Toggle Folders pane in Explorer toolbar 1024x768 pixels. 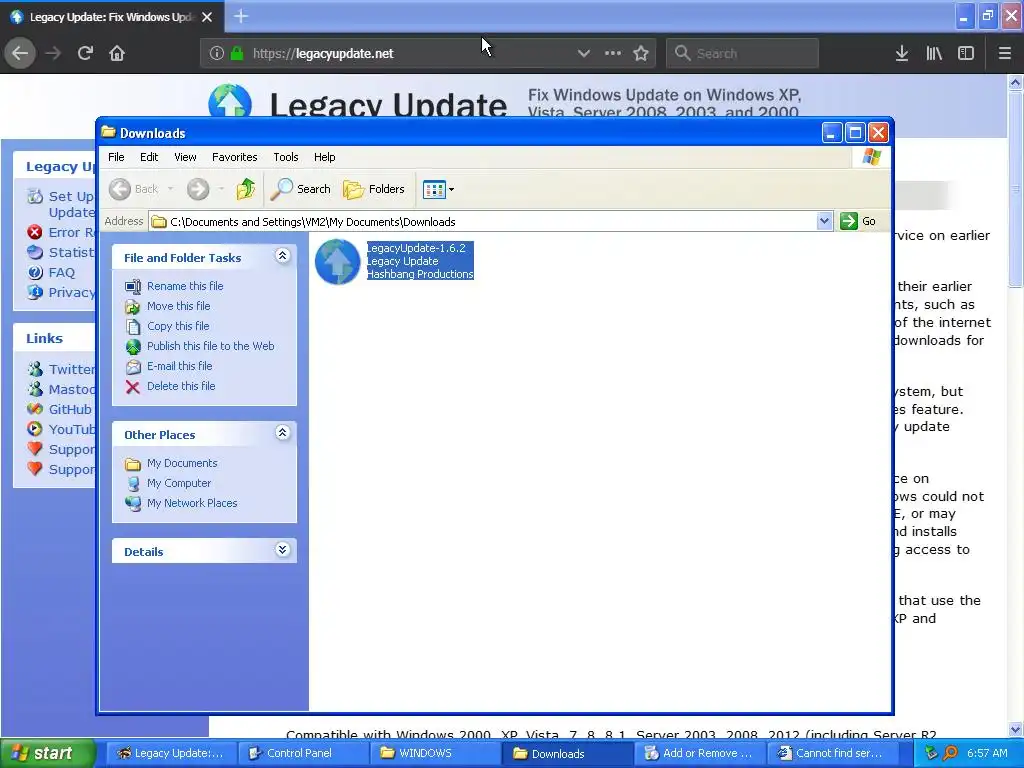(374, 189)
